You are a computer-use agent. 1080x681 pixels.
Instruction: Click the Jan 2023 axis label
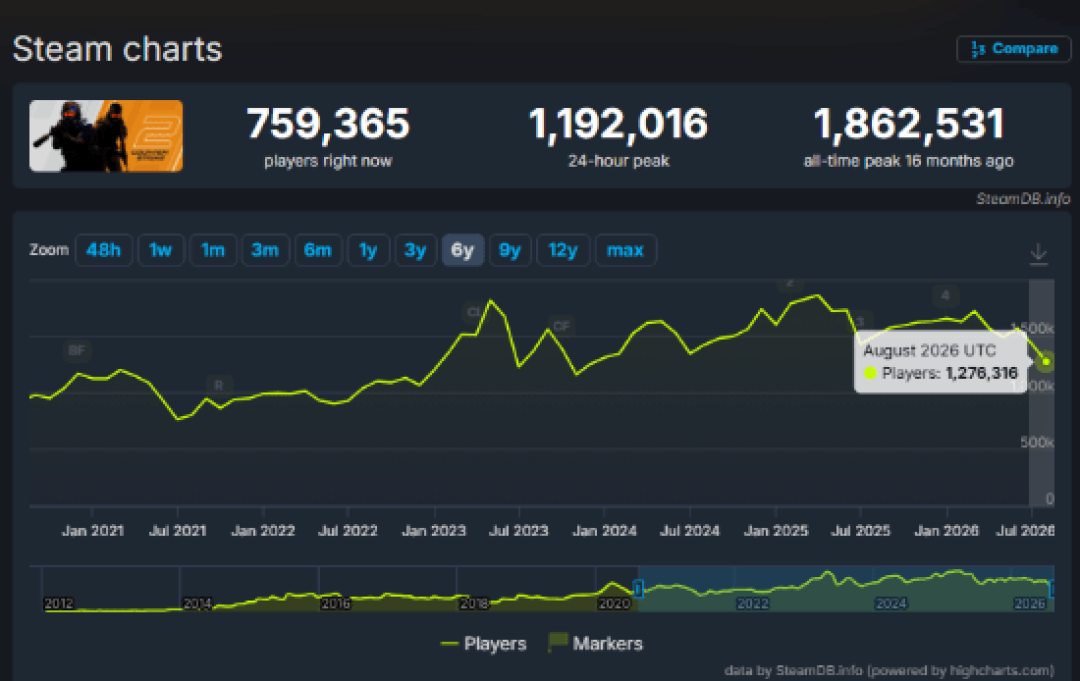tap(434, 531)
